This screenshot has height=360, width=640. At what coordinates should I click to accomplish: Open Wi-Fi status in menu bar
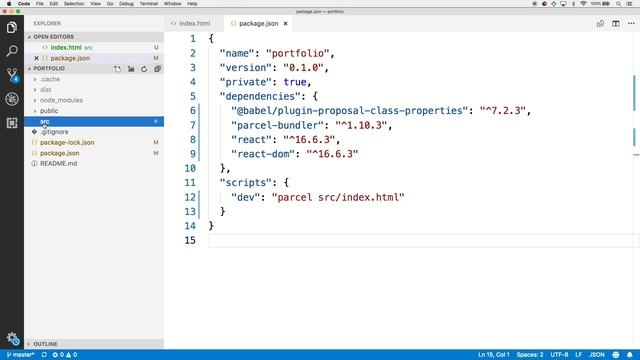pyautogui.click(x=583, y=4)
